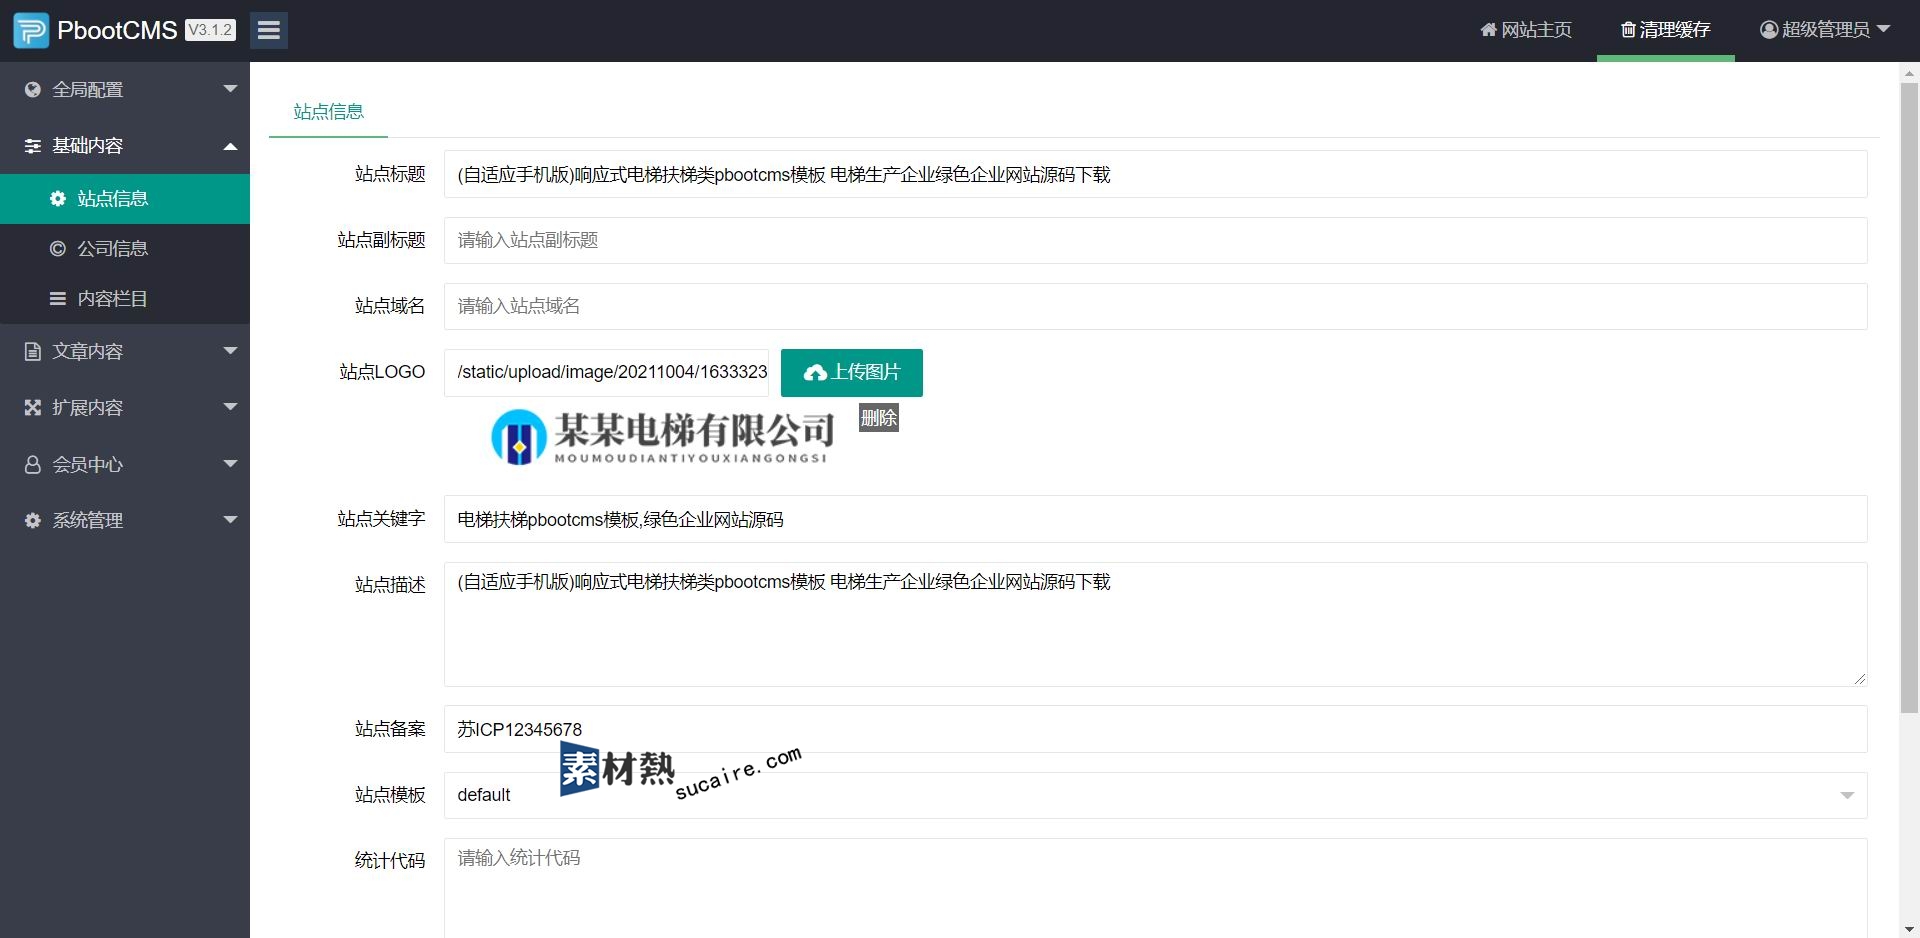Click inside the 站点描述 textarea
The height and width of the screenshot is (938, 1920).
pos(1155,624)
